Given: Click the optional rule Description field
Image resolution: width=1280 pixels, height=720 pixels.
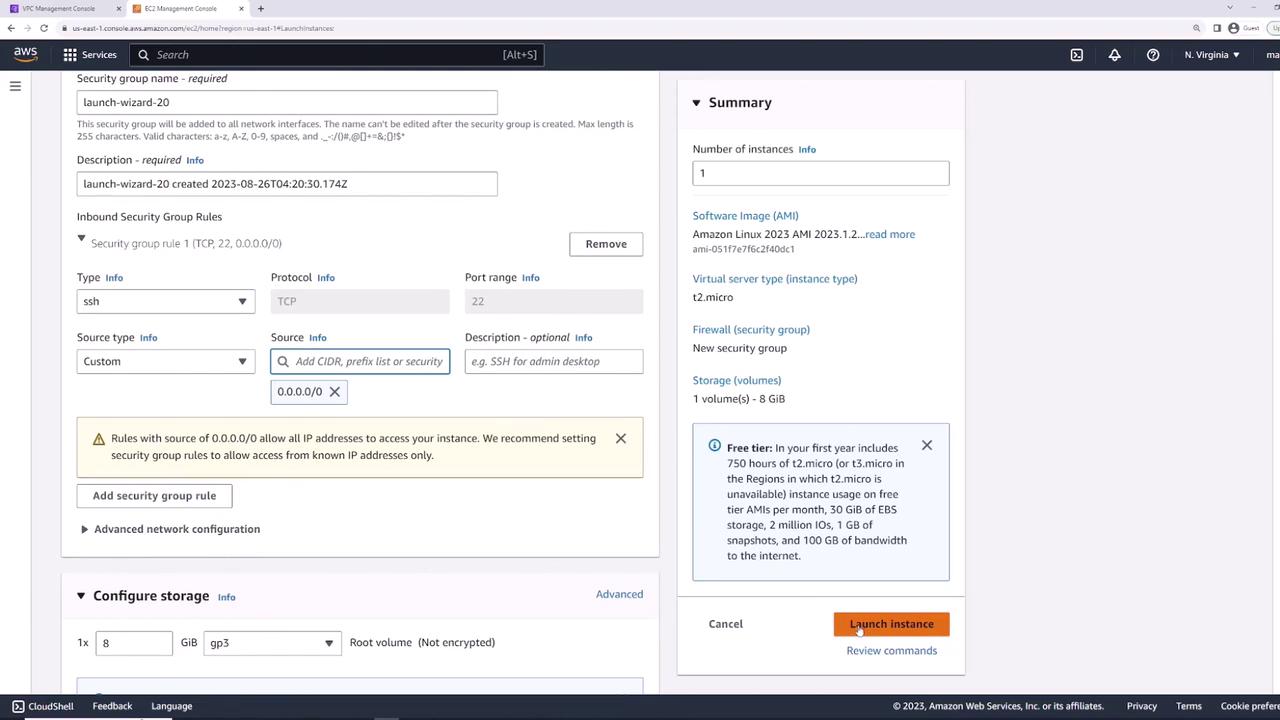Looking at the screenshot, I should coord(554,361).
